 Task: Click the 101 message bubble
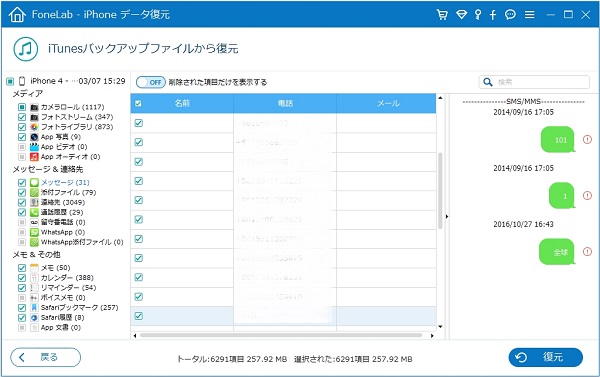pos(558,140)
